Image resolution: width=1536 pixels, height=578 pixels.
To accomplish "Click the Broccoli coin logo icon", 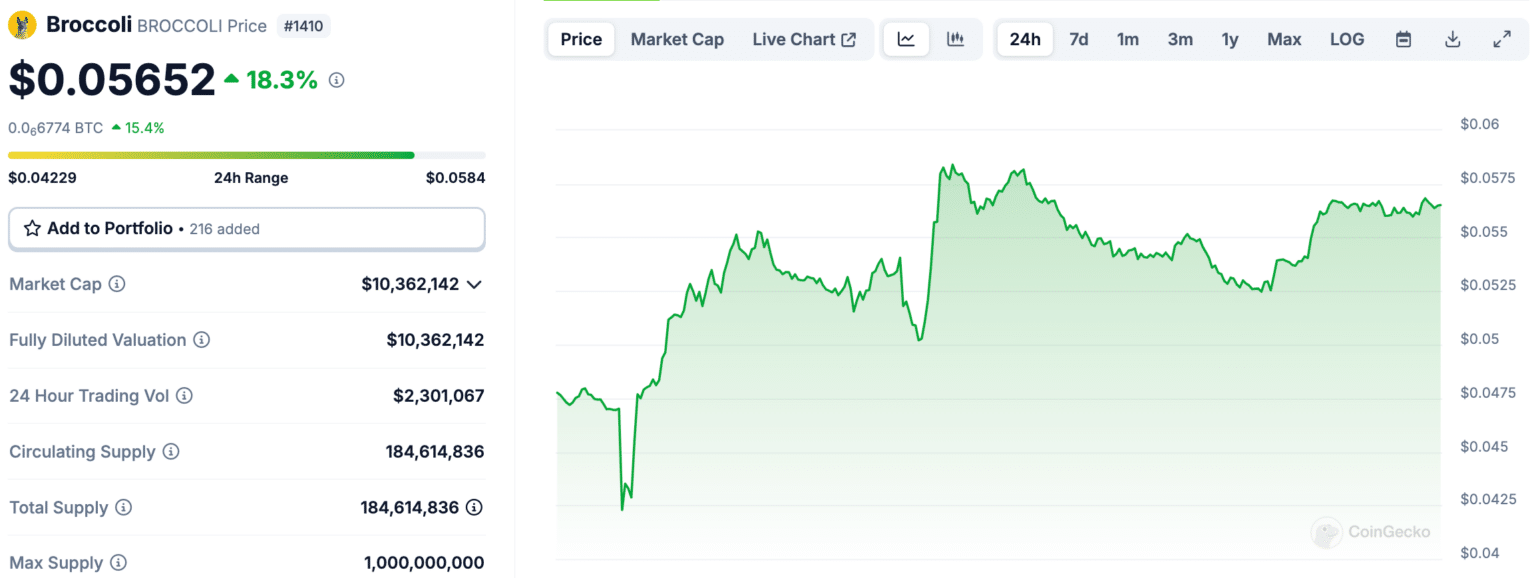I will tap(22, 25).
